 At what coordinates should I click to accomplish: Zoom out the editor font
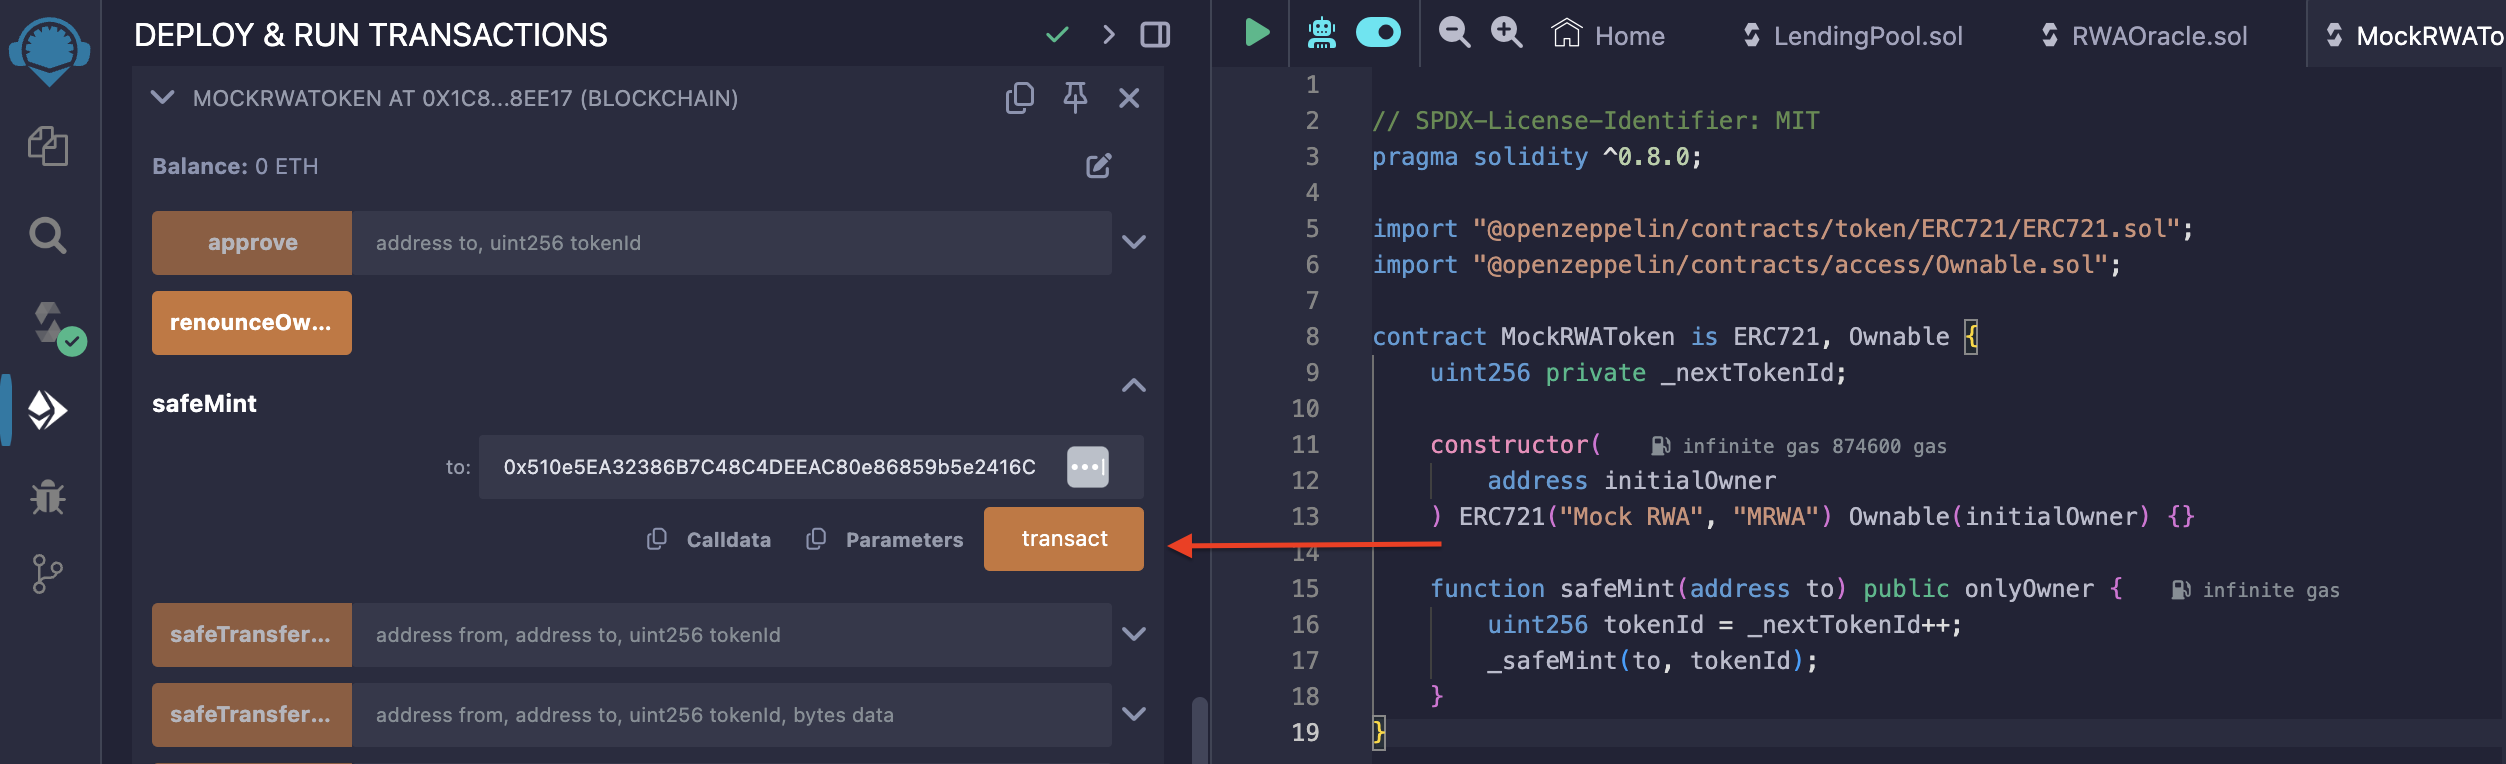(1454, 33)
